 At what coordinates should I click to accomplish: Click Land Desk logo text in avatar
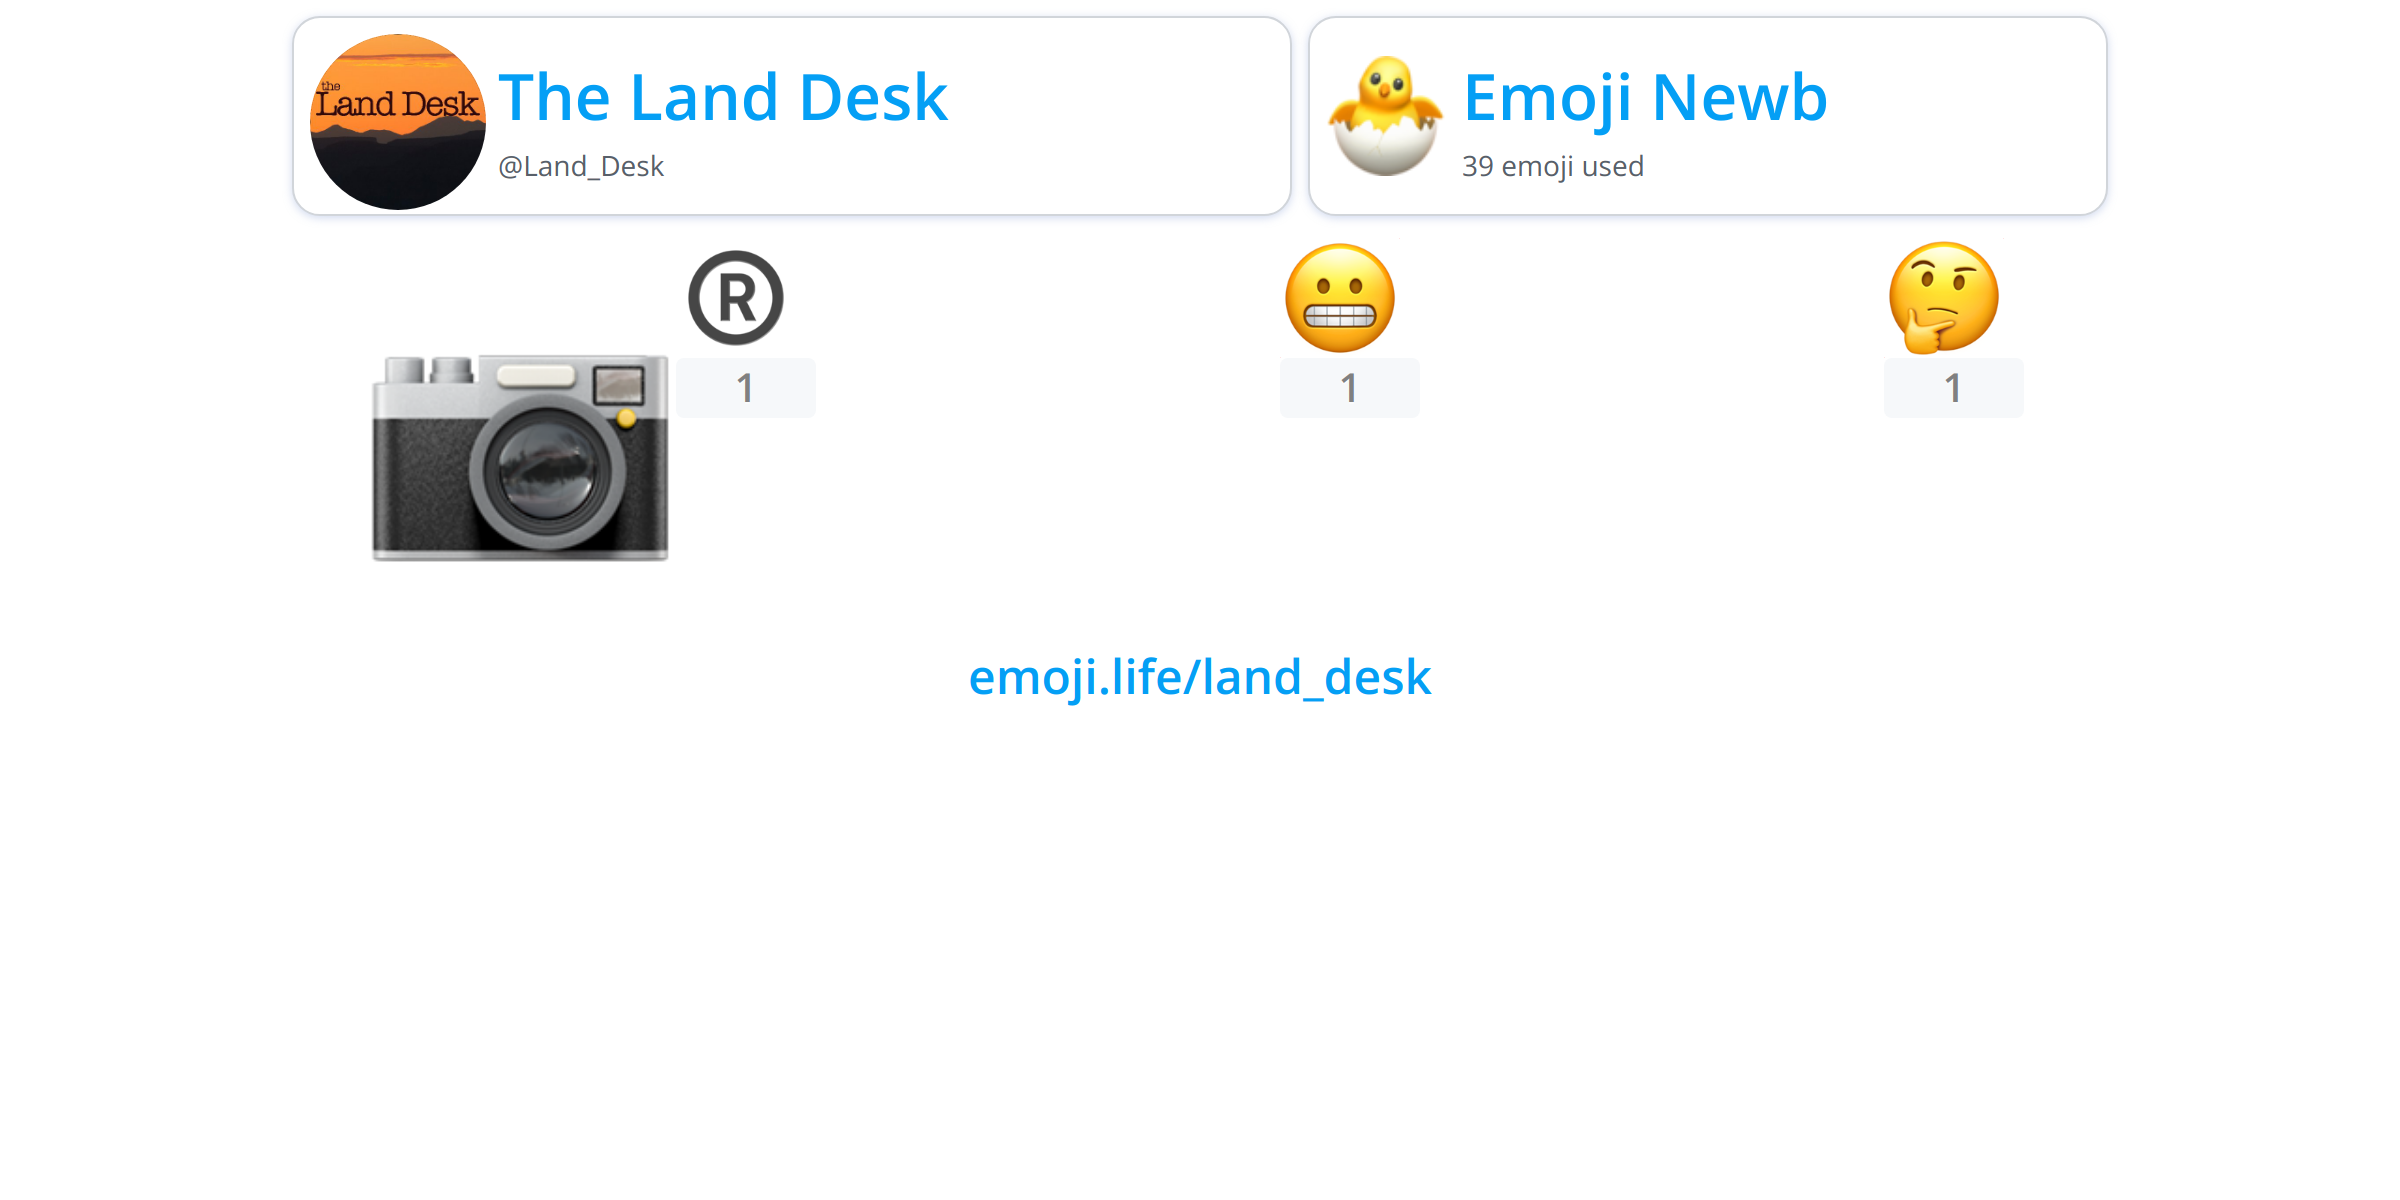[397, 102]
